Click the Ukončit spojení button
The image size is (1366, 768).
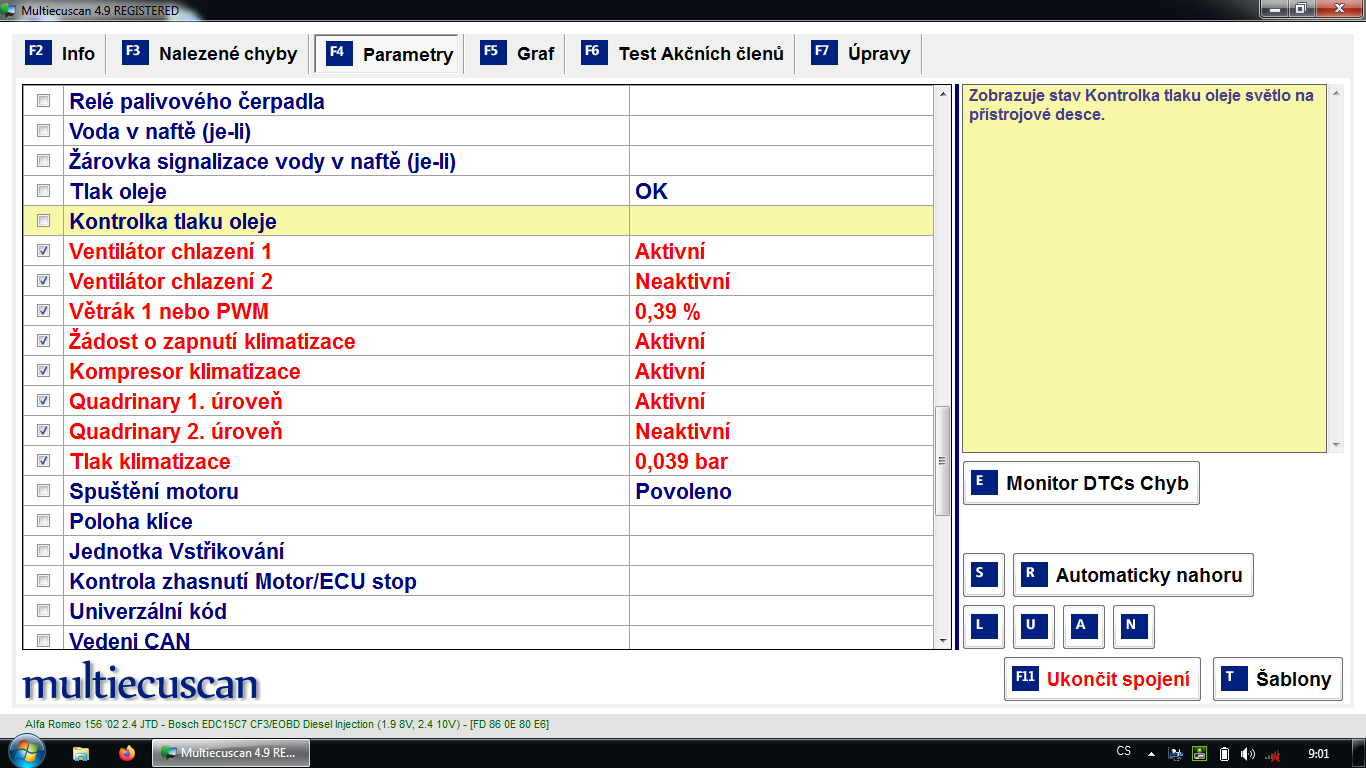pyautogui.click(x=1101, y=679)
